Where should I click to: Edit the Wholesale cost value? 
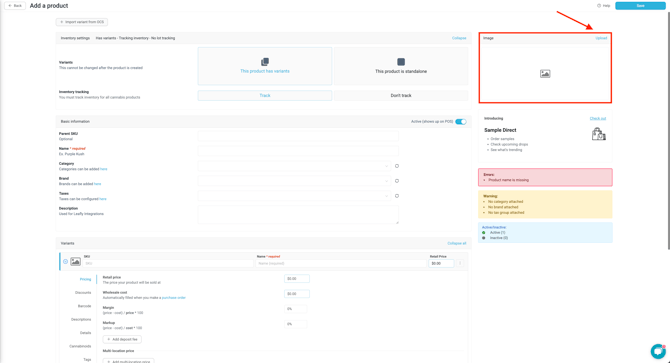[x=297, y=294]
